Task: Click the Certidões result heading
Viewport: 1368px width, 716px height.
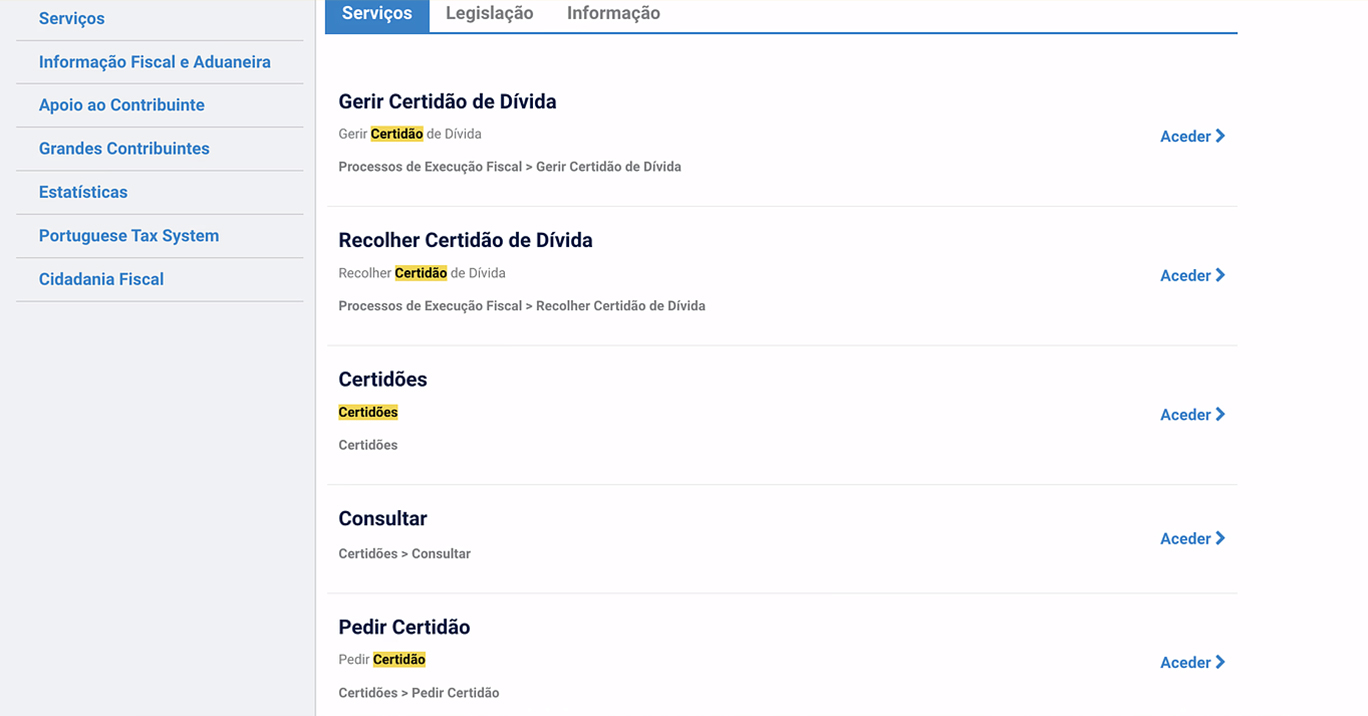Action: click(383, 380)
